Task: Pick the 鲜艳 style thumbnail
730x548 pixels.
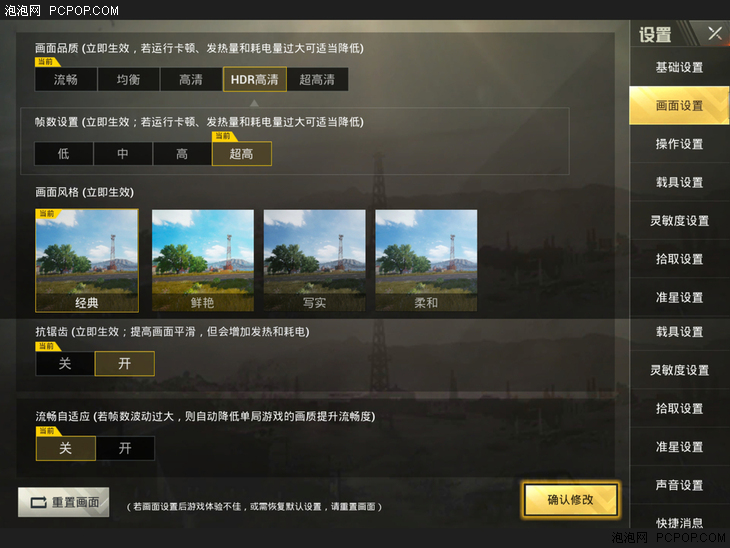Action: [x=203, y=260]
